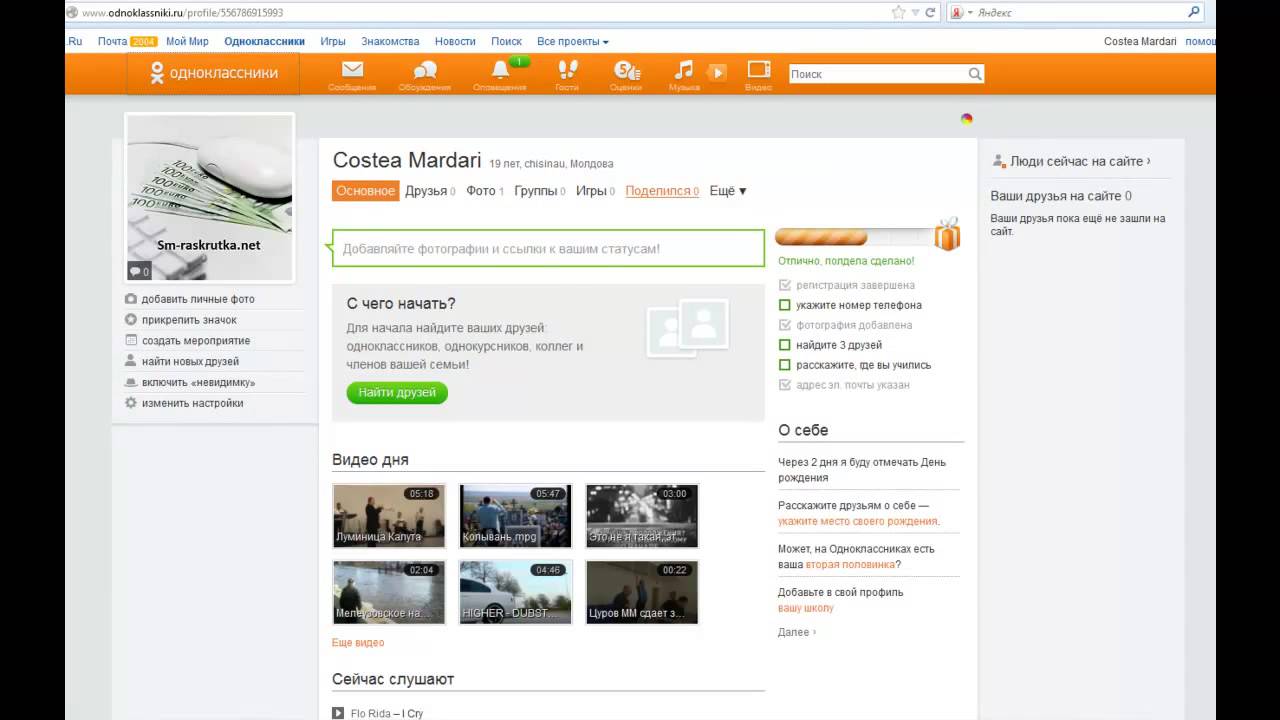
Task: Open the Обсуждения chat bubbles icon
Action: [425, 70]
